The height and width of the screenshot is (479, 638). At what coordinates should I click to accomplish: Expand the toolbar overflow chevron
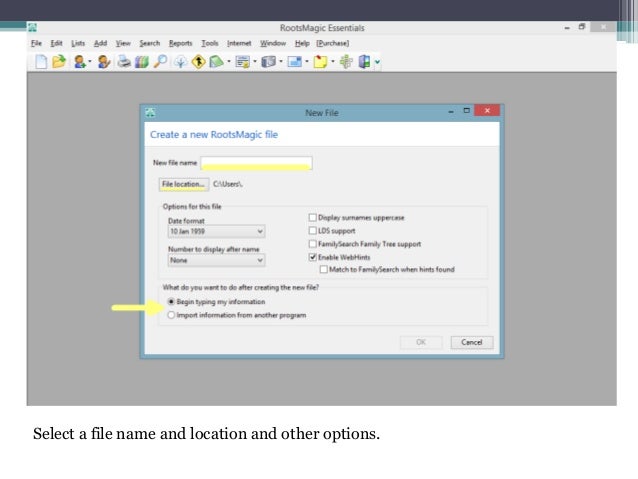(378, 62)
